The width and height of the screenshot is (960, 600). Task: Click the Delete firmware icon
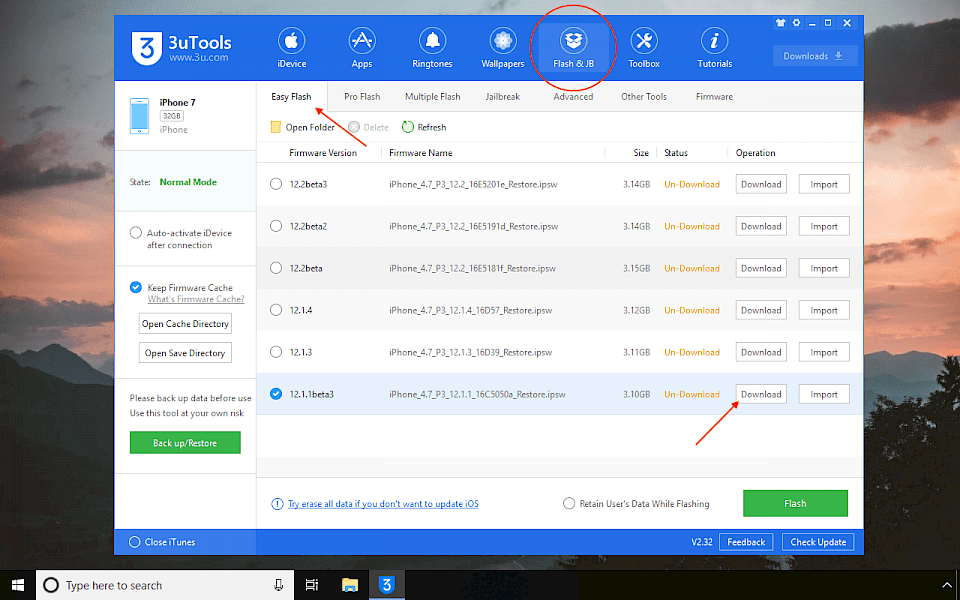pyautogui.click(x=354, y=127)
